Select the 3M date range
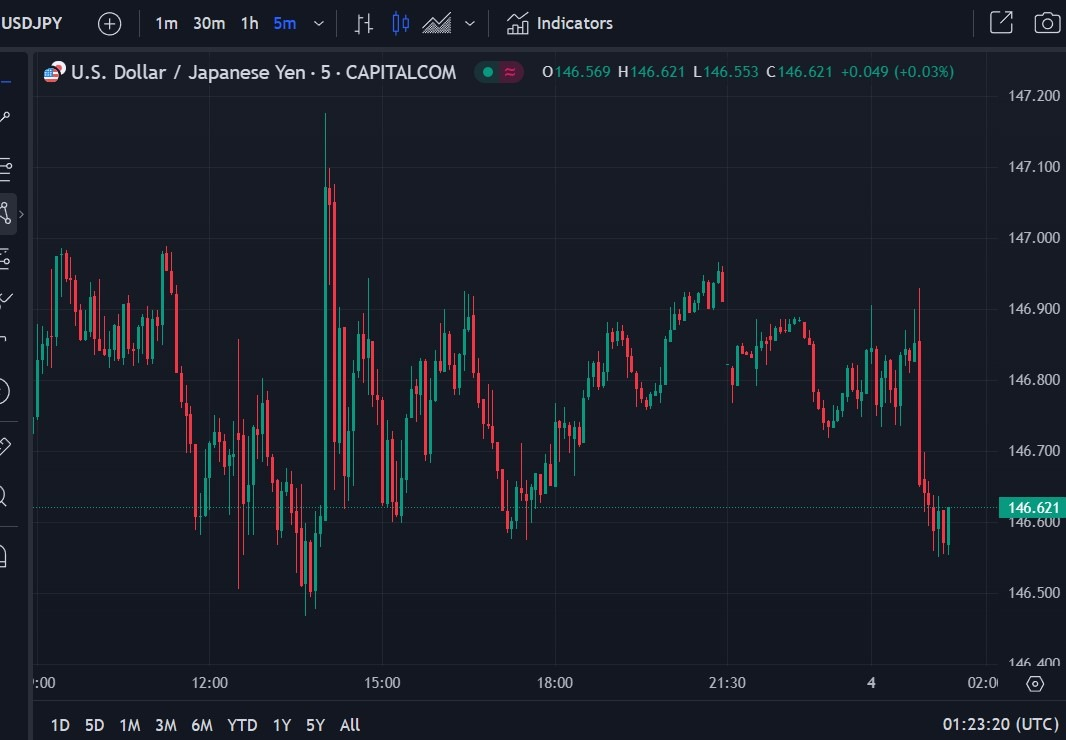 (166, 725)
